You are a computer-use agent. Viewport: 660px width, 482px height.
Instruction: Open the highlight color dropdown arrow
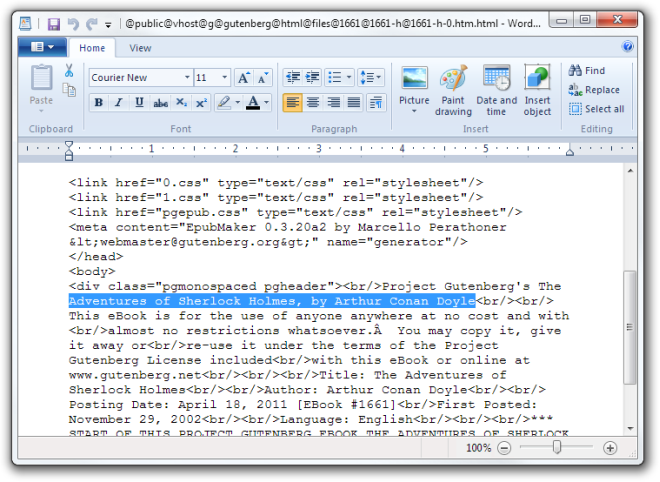click(x=238, y=102)
